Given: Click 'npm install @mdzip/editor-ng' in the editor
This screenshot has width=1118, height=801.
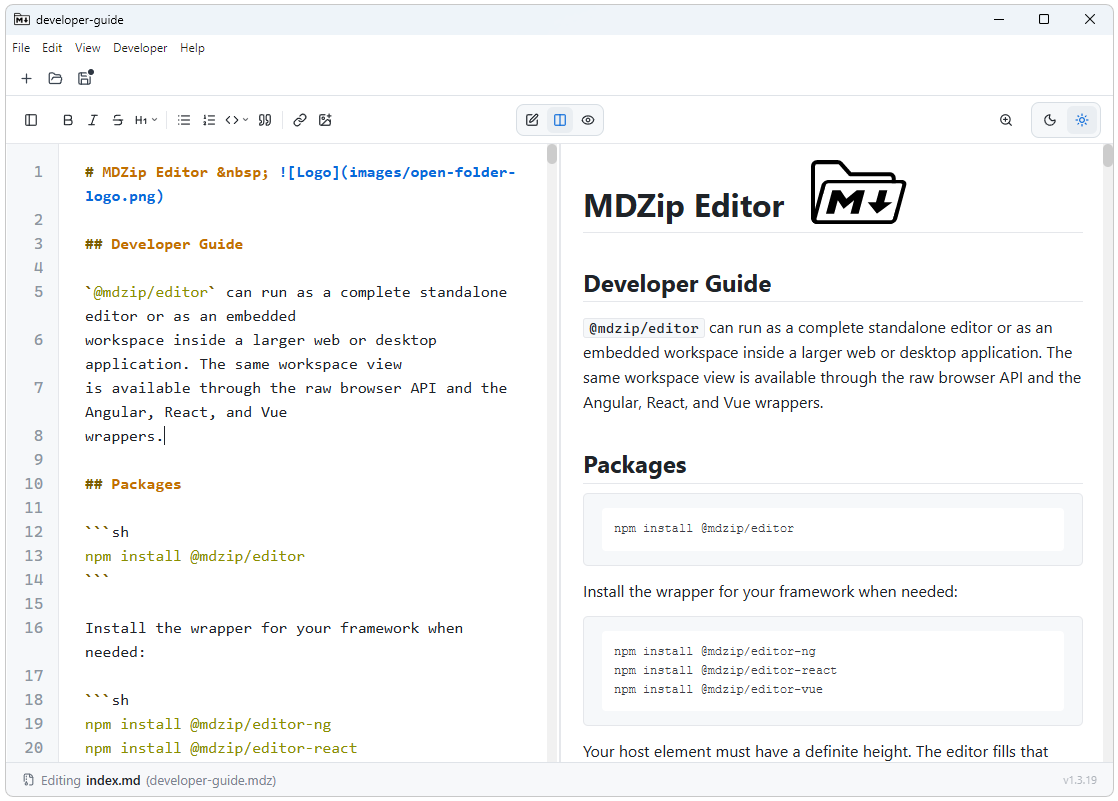Looking at the screenshot, I should pos(208,724).
